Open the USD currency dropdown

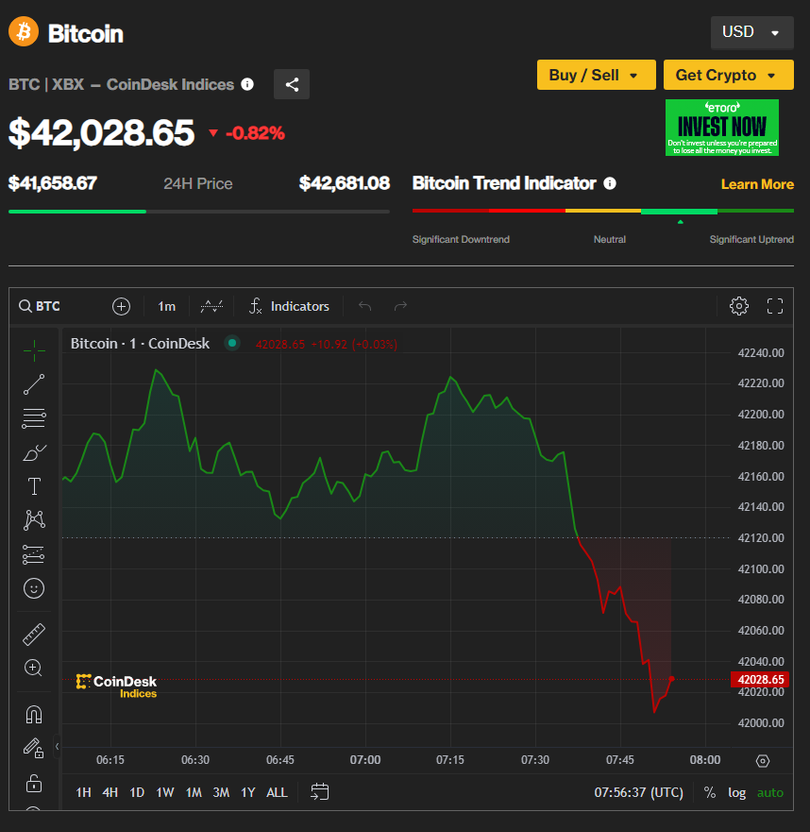pyautogui.click(x=750, y=32)
